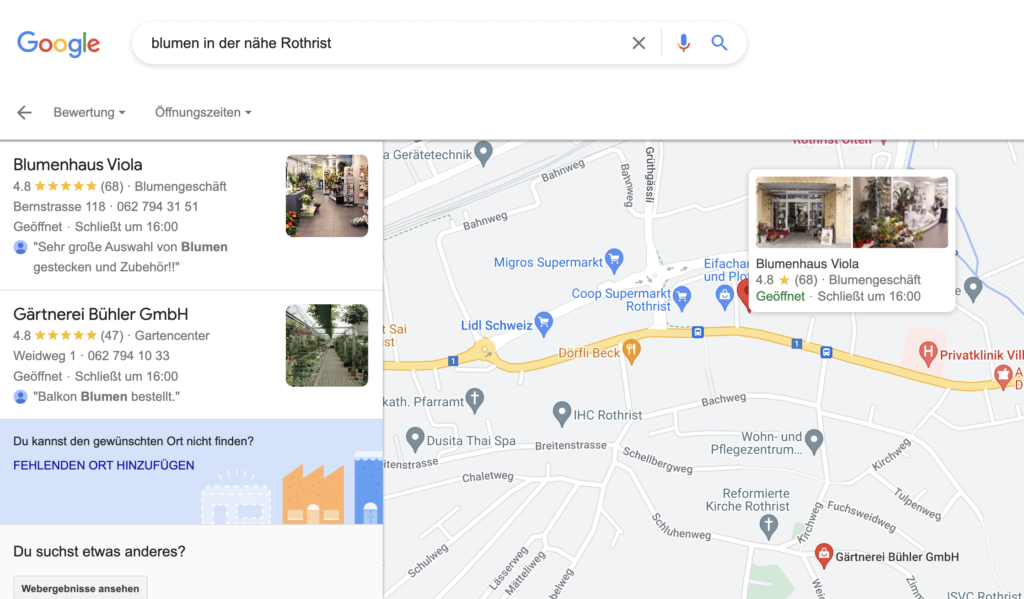Select the Gerätetechnik location pin
Image resolution: width=1024 pixels, height=599 pixels.
[483, 153]
